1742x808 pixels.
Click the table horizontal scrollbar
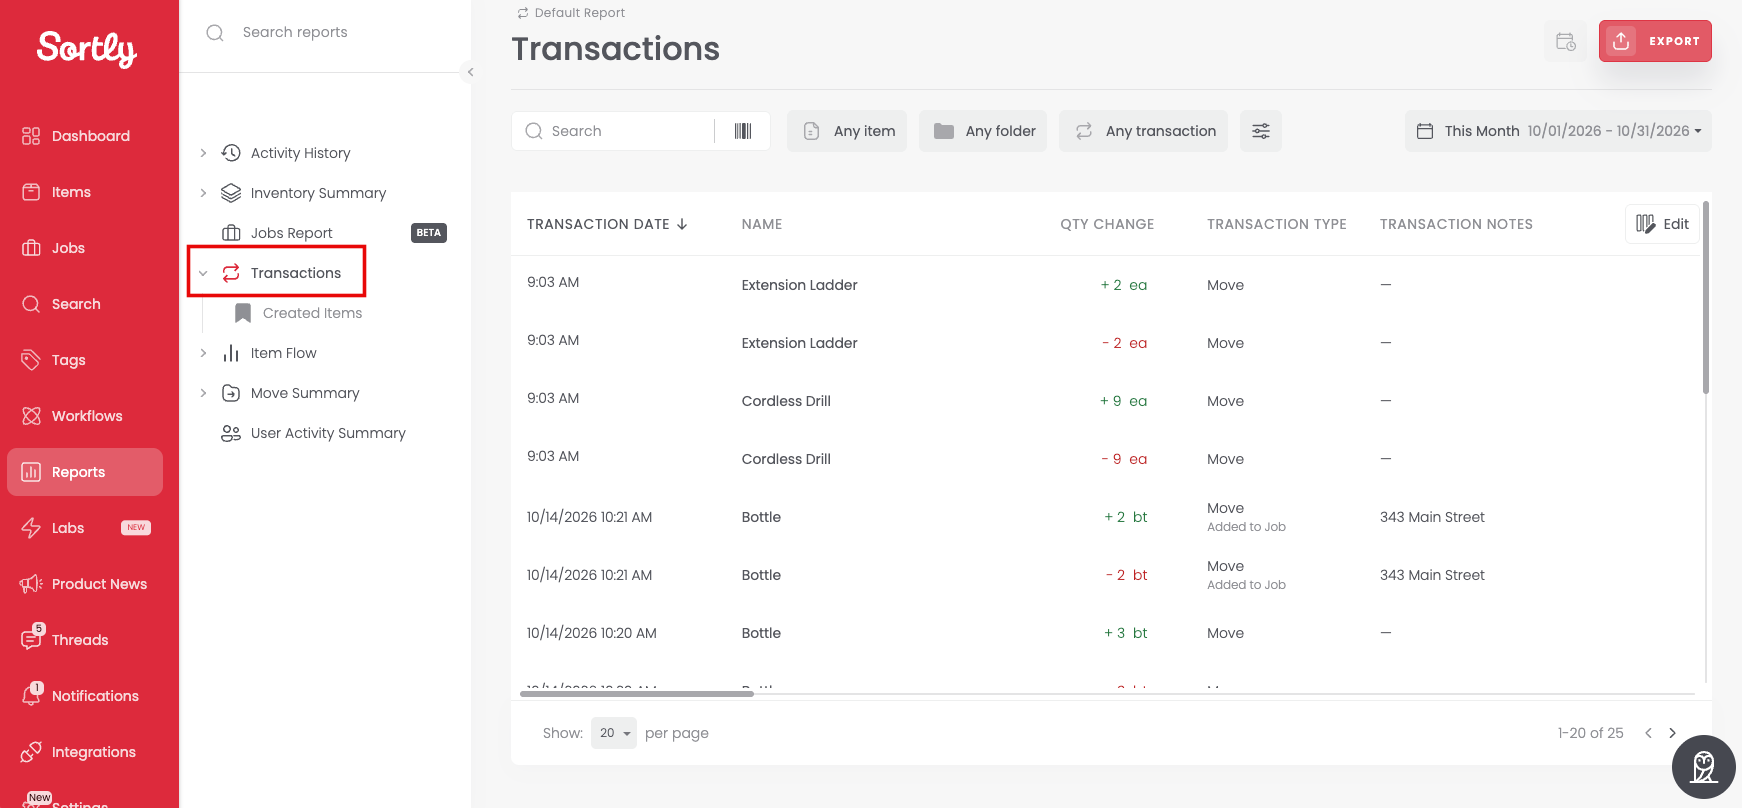637,693
